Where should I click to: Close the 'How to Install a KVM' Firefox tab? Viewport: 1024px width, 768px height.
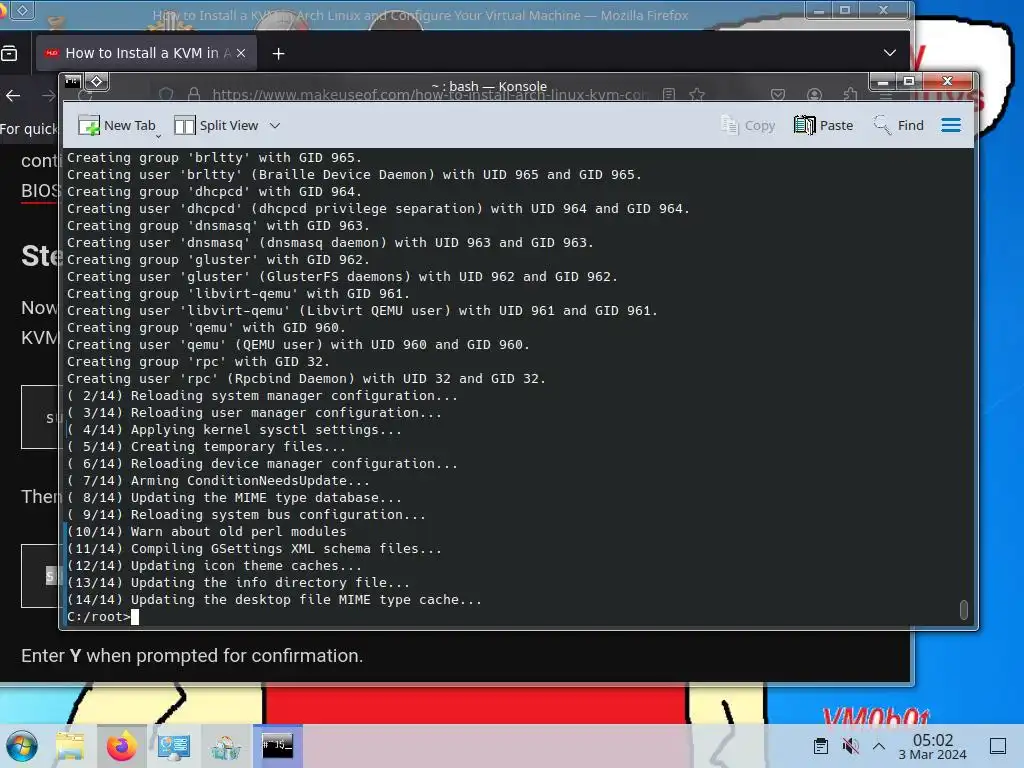[x=241, y=54]
